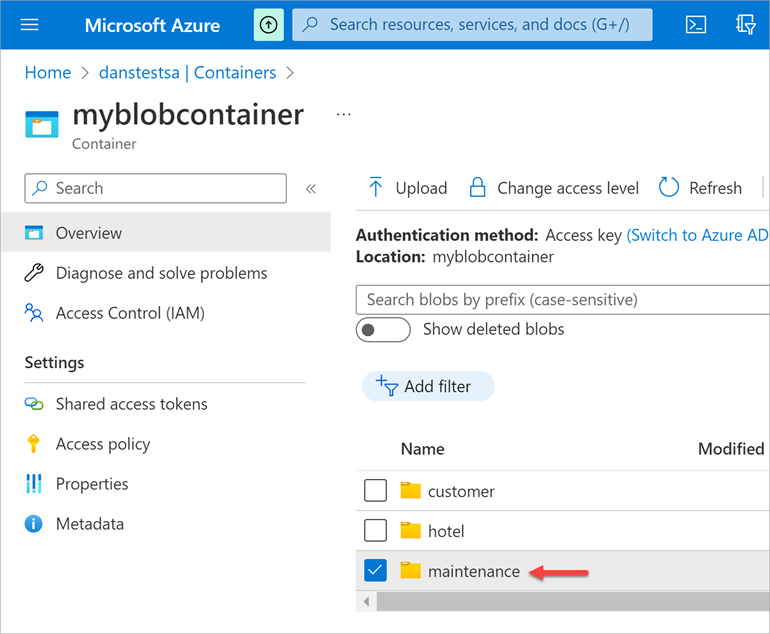Click the customer folder icon
This screenshot has width=770, height=634.
[x=411, y=490]
